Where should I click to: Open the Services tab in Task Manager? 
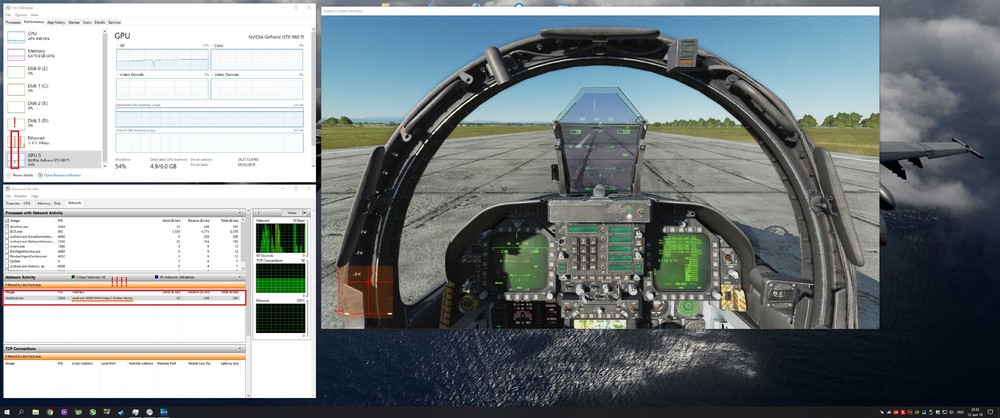click(x=114, y=22)
